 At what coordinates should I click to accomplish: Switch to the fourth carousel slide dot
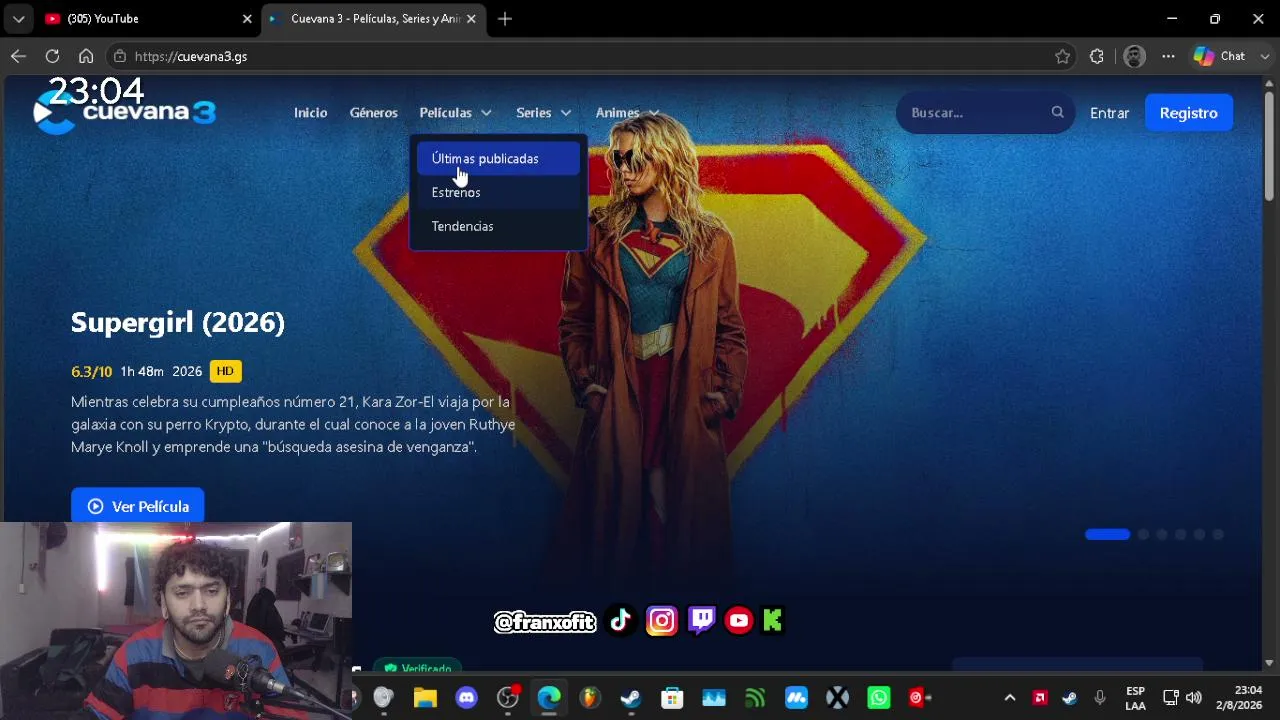click(x=1181, y=534)
